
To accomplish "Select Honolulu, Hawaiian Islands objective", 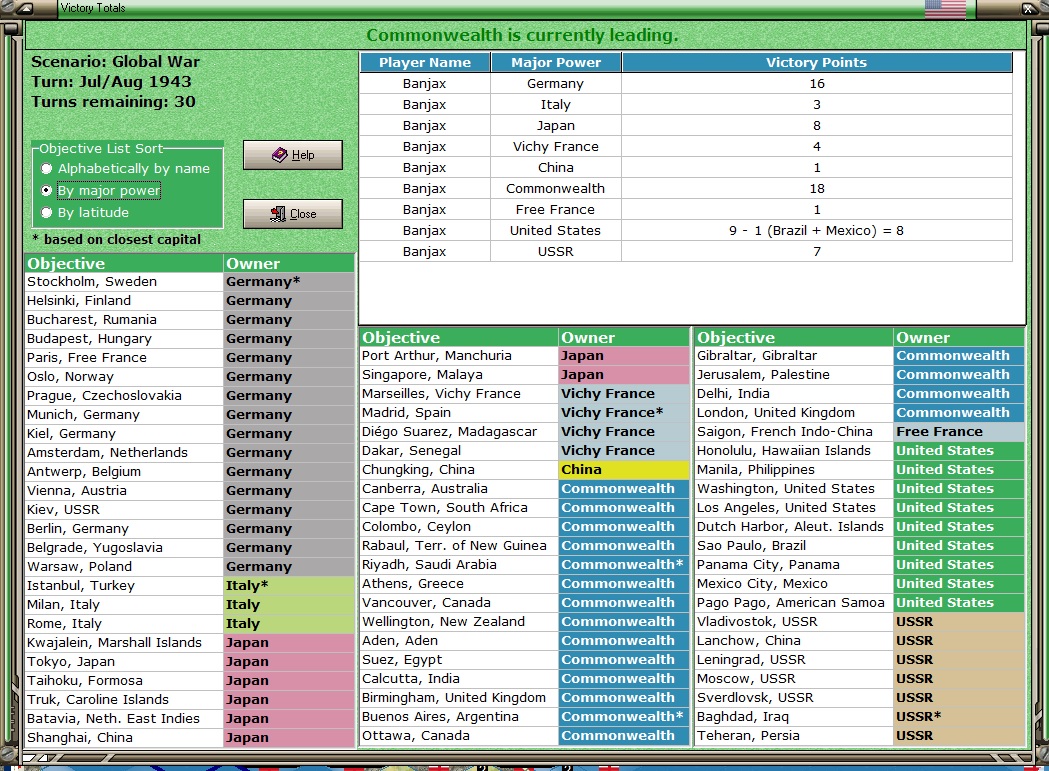I will [x=794, y=451].
